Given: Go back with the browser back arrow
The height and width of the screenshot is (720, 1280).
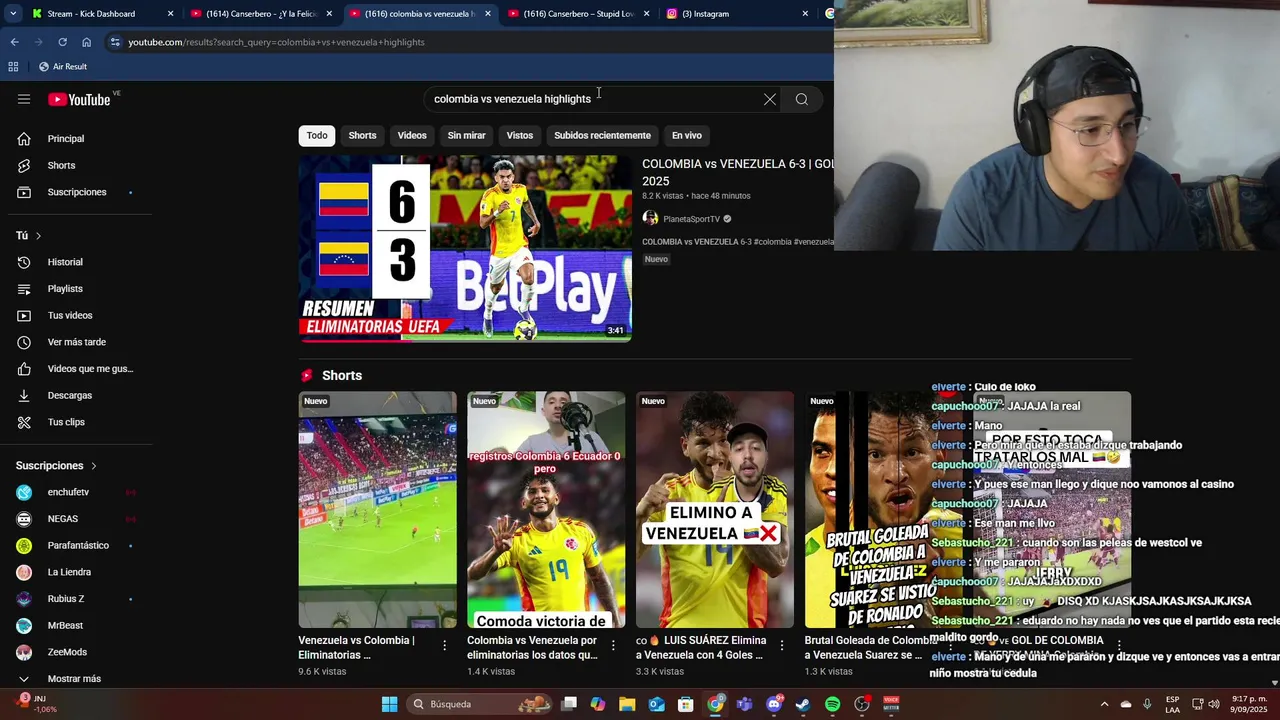Looking at the screenshot, I should [x=14, y=42].
